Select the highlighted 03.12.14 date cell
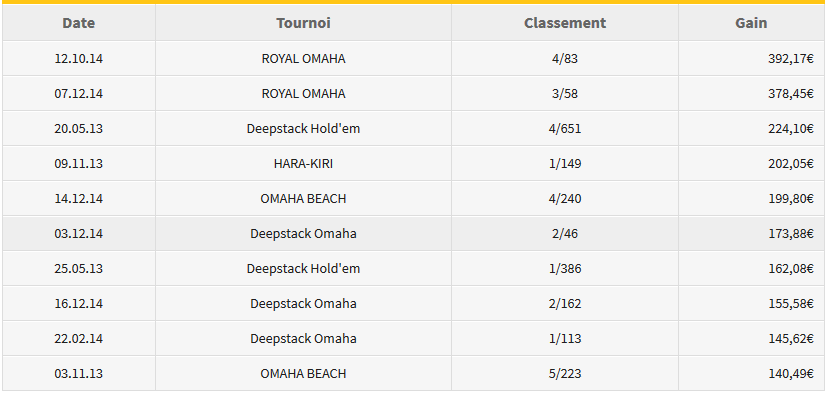 [79, 233]
